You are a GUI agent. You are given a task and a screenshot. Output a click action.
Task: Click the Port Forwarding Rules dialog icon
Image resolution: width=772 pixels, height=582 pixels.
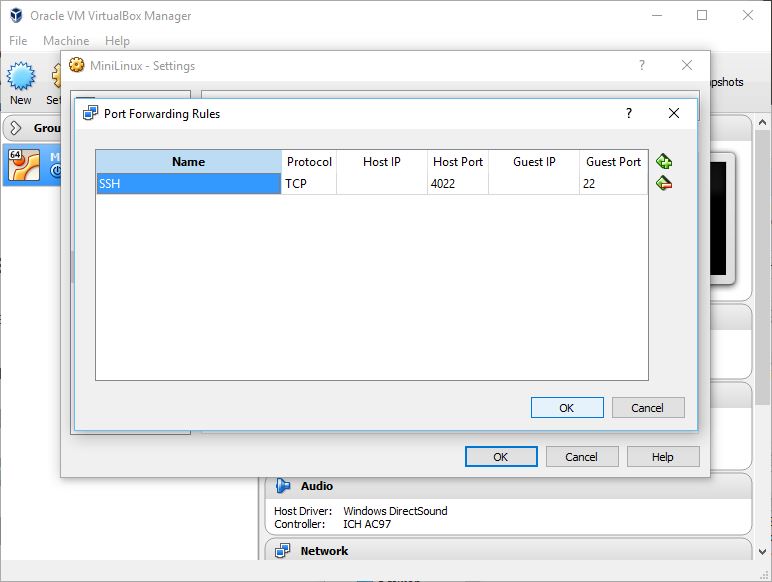point(90,113)
